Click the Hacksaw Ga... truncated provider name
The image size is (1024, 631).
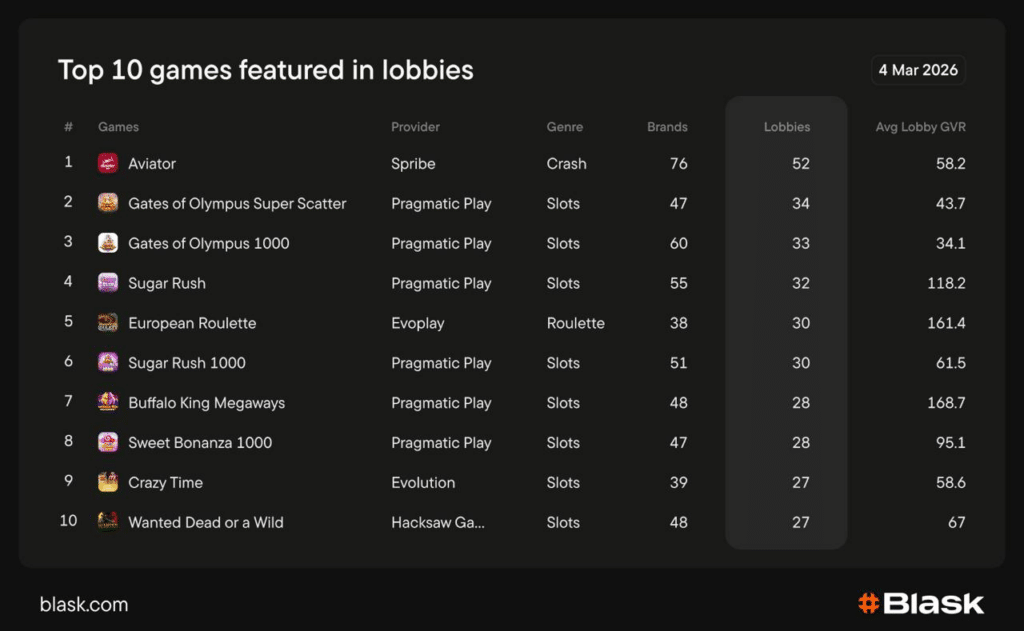coord(437,522)
